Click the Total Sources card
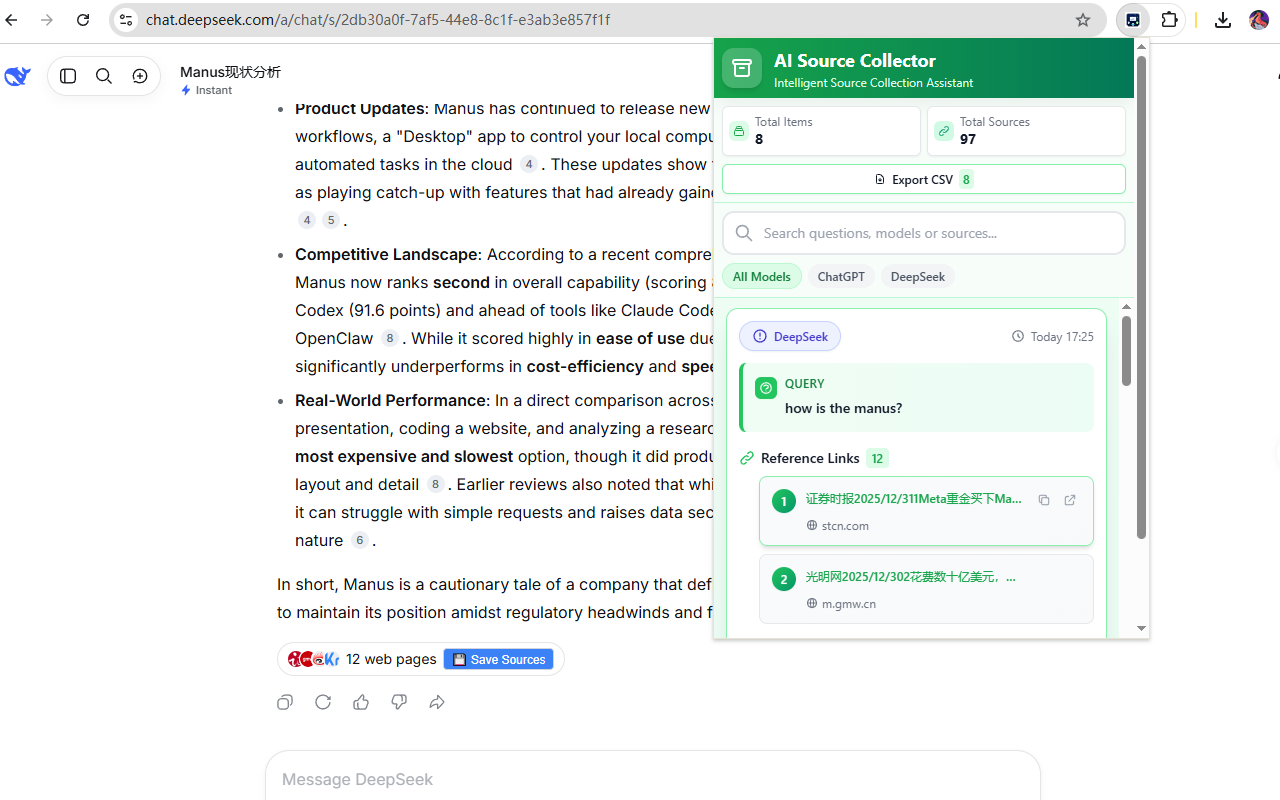This screenshot has width=1280, height=800. 1026,131
